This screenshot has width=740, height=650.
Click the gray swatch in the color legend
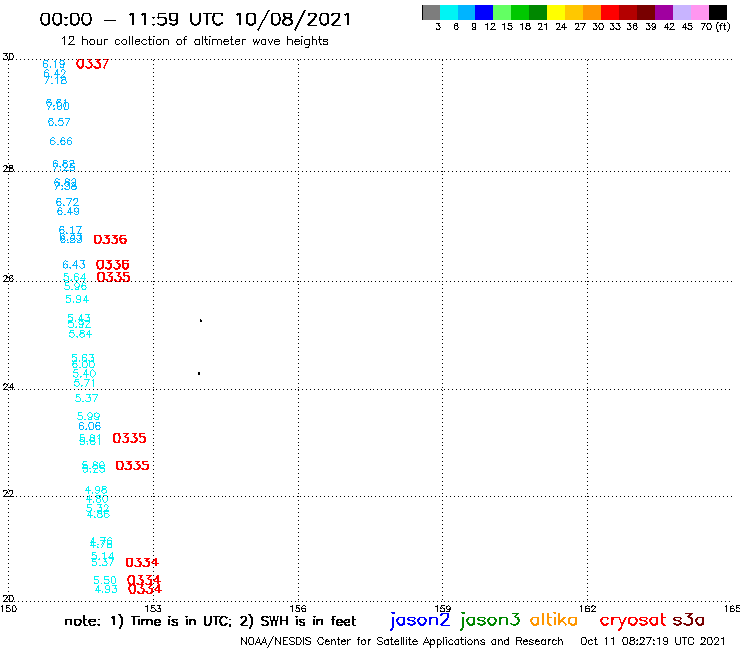coord(431,12)
